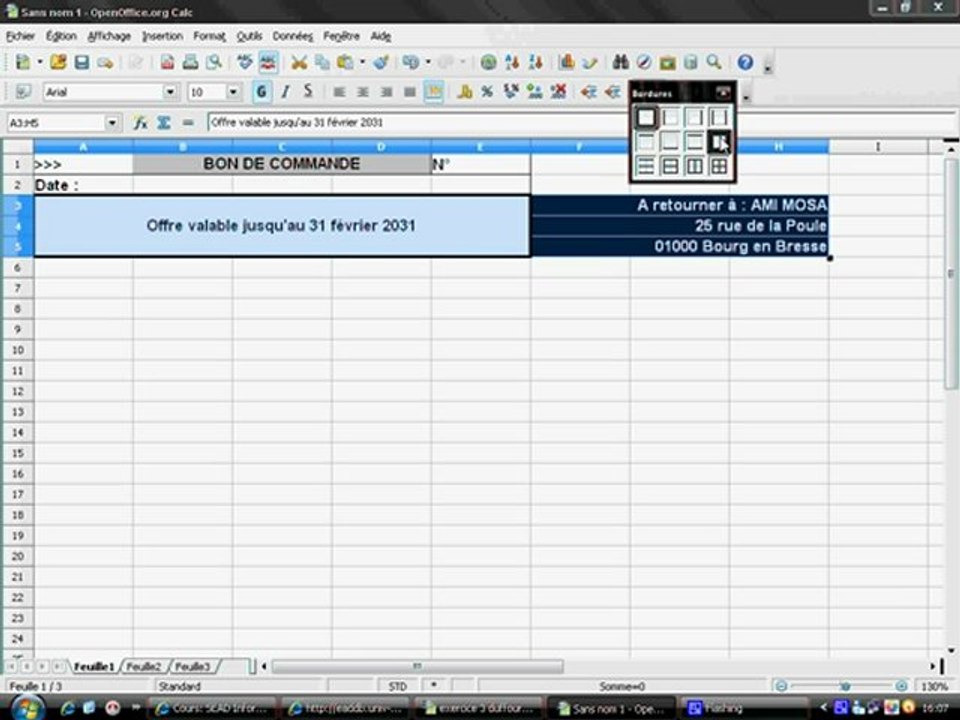
Task: Click the horizontal scrollbar thumb
Action: tap(417, 666)
